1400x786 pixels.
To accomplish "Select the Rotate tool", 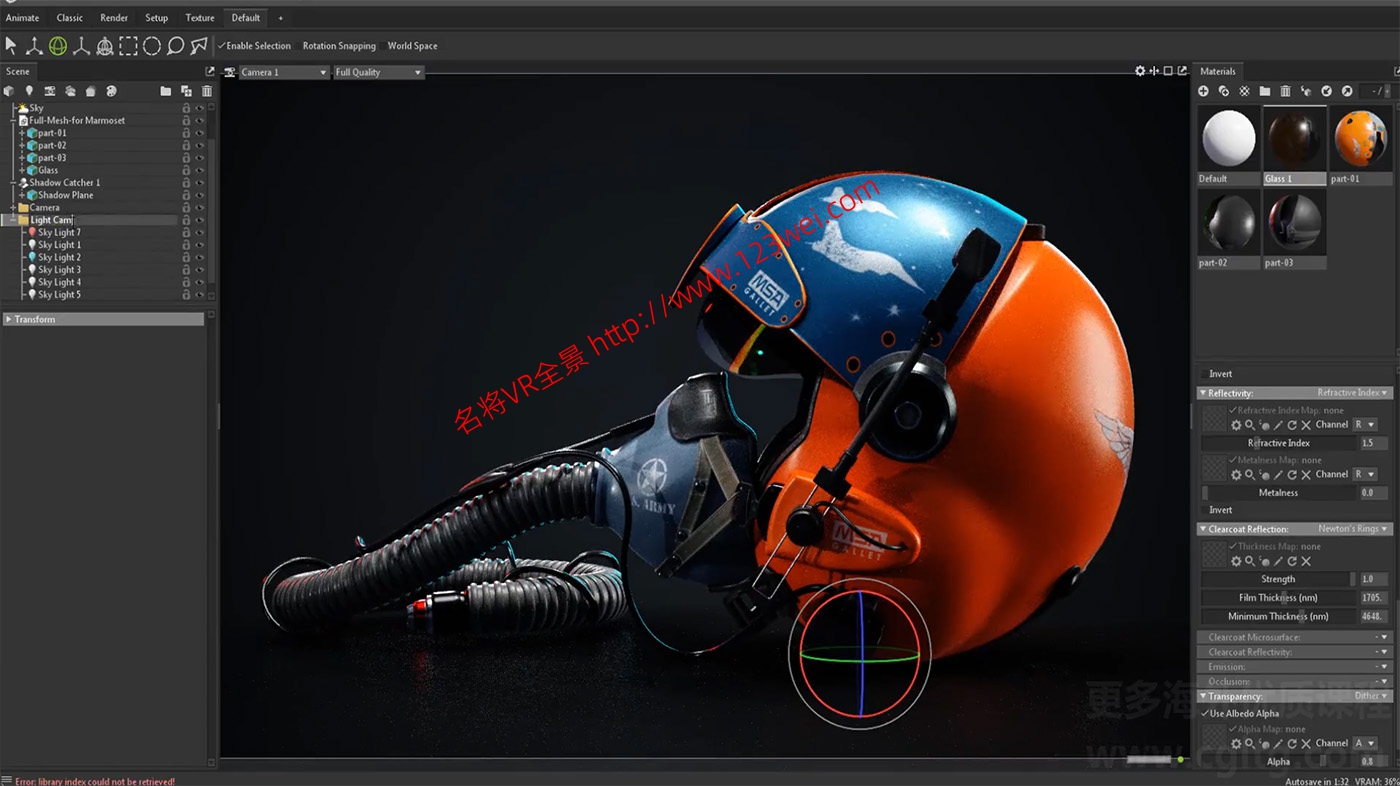I will coord(60,46).
